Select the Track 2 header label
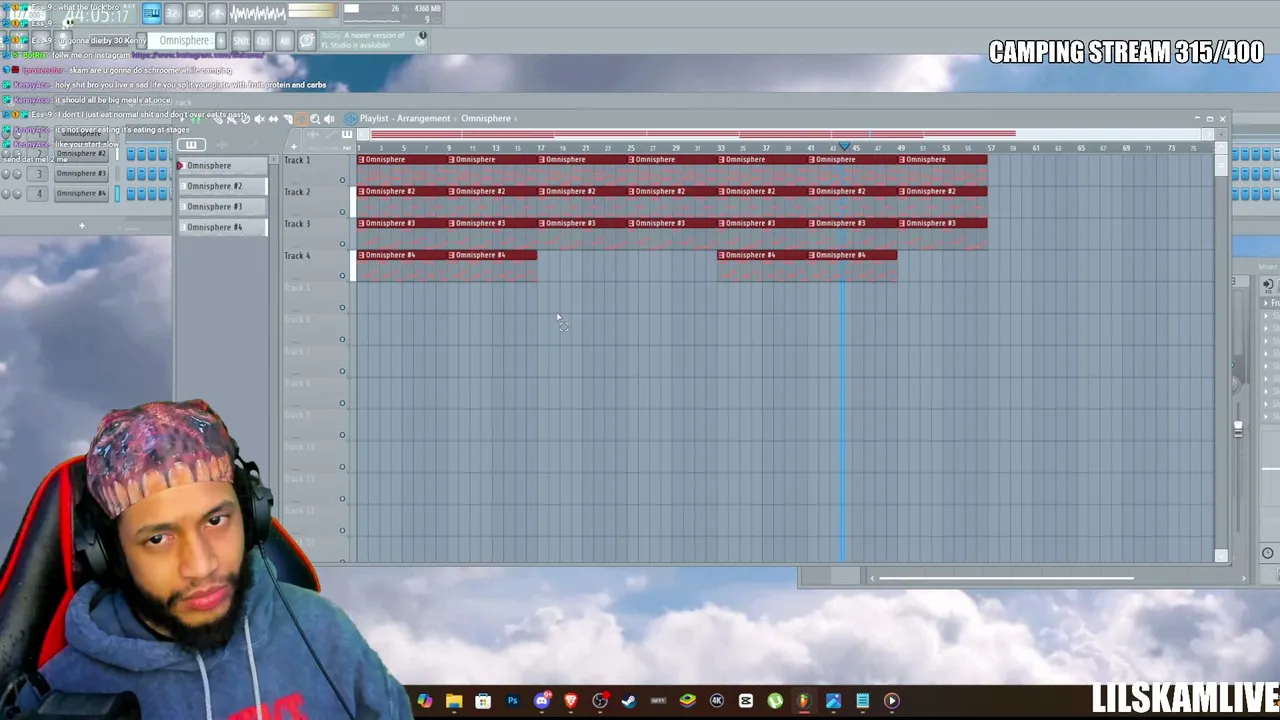Screen dimensions: 1280x720 point(297,192)
